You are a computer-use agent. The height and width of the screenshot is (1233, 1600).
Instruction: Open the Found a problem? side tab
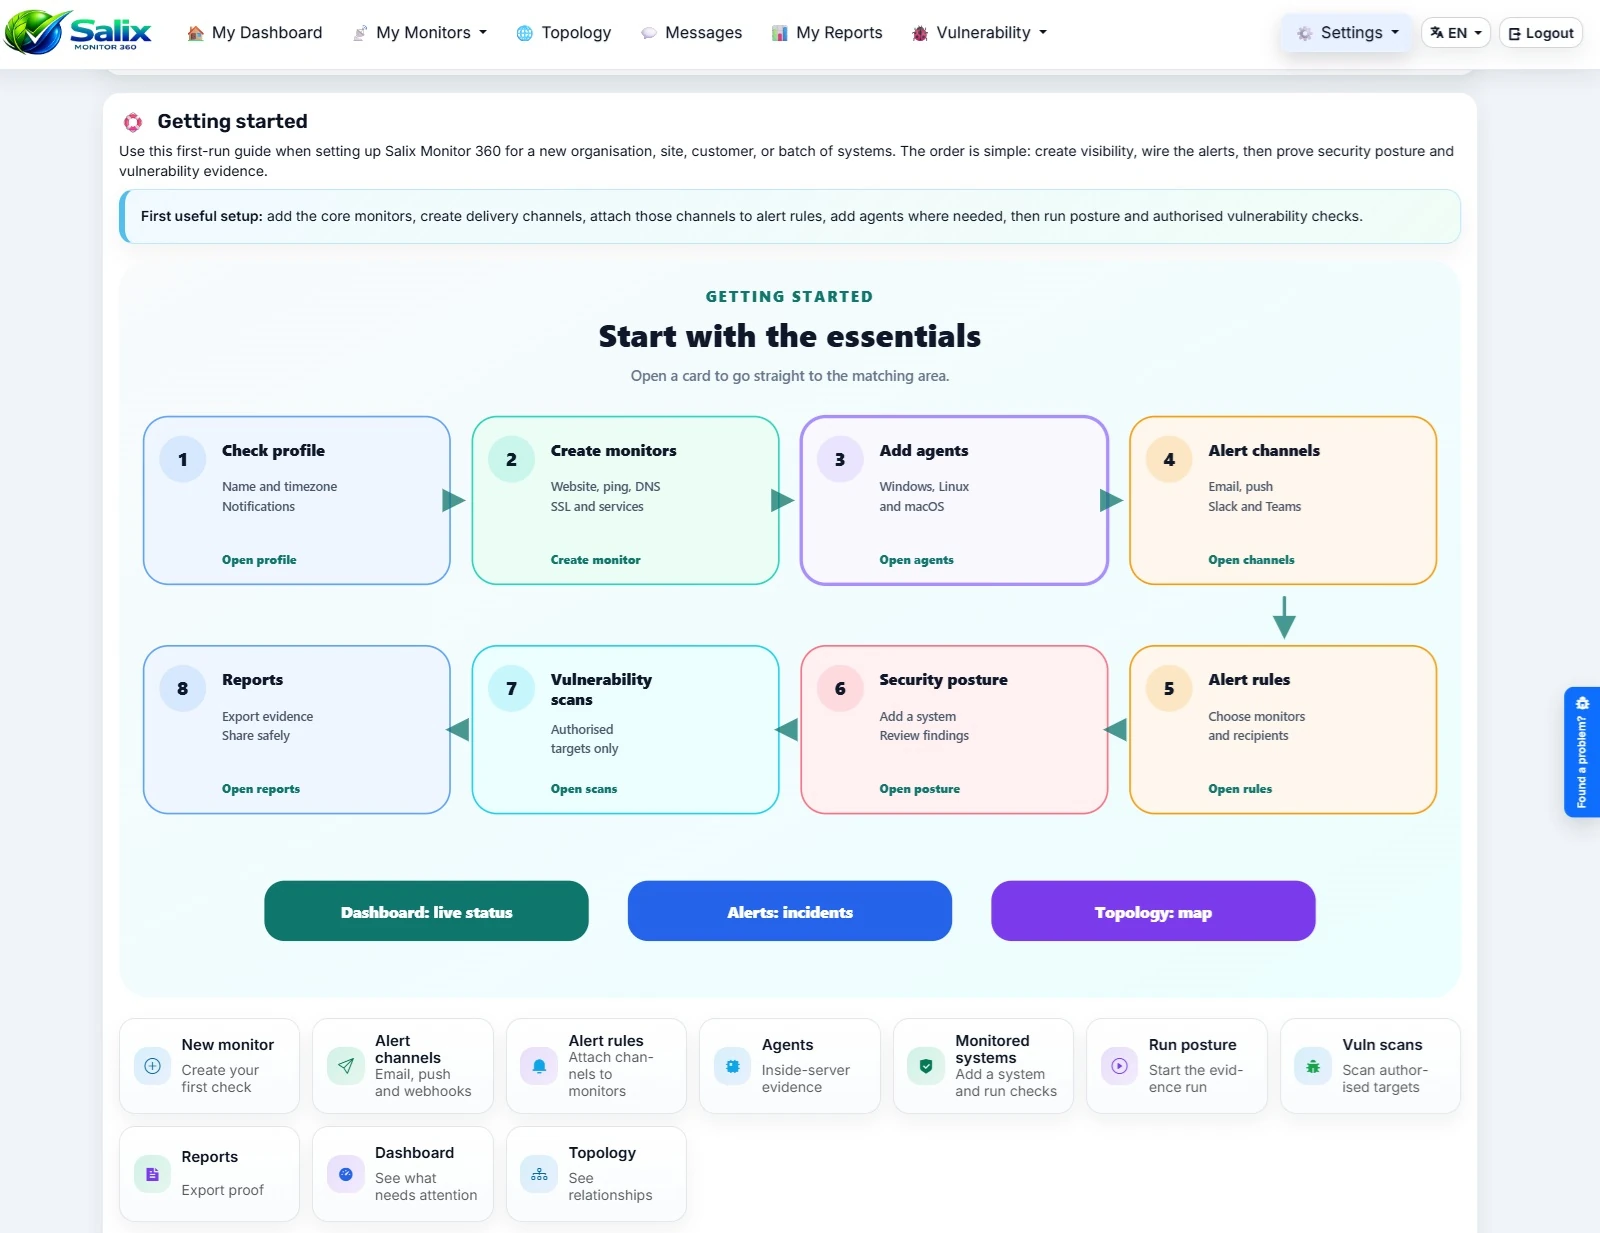point(1582,752)
